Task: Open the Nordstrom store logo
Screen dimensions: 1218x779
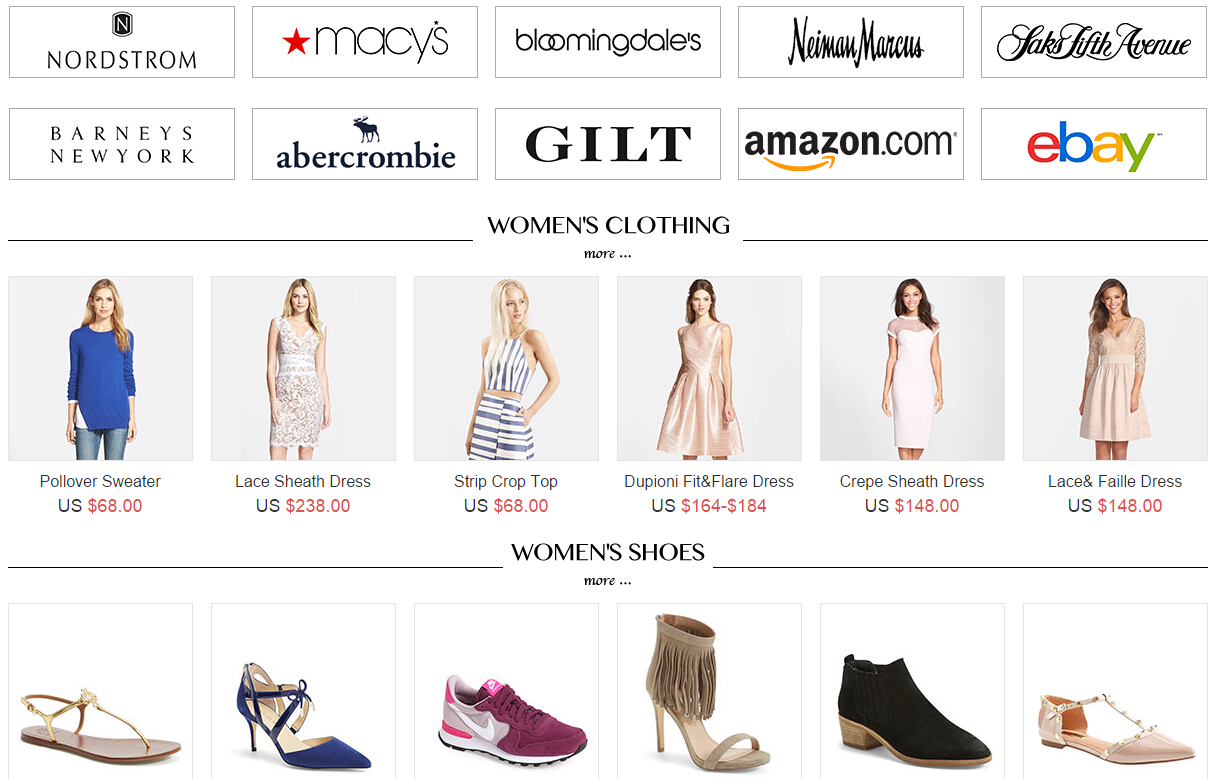Action: tap(122, 42)
